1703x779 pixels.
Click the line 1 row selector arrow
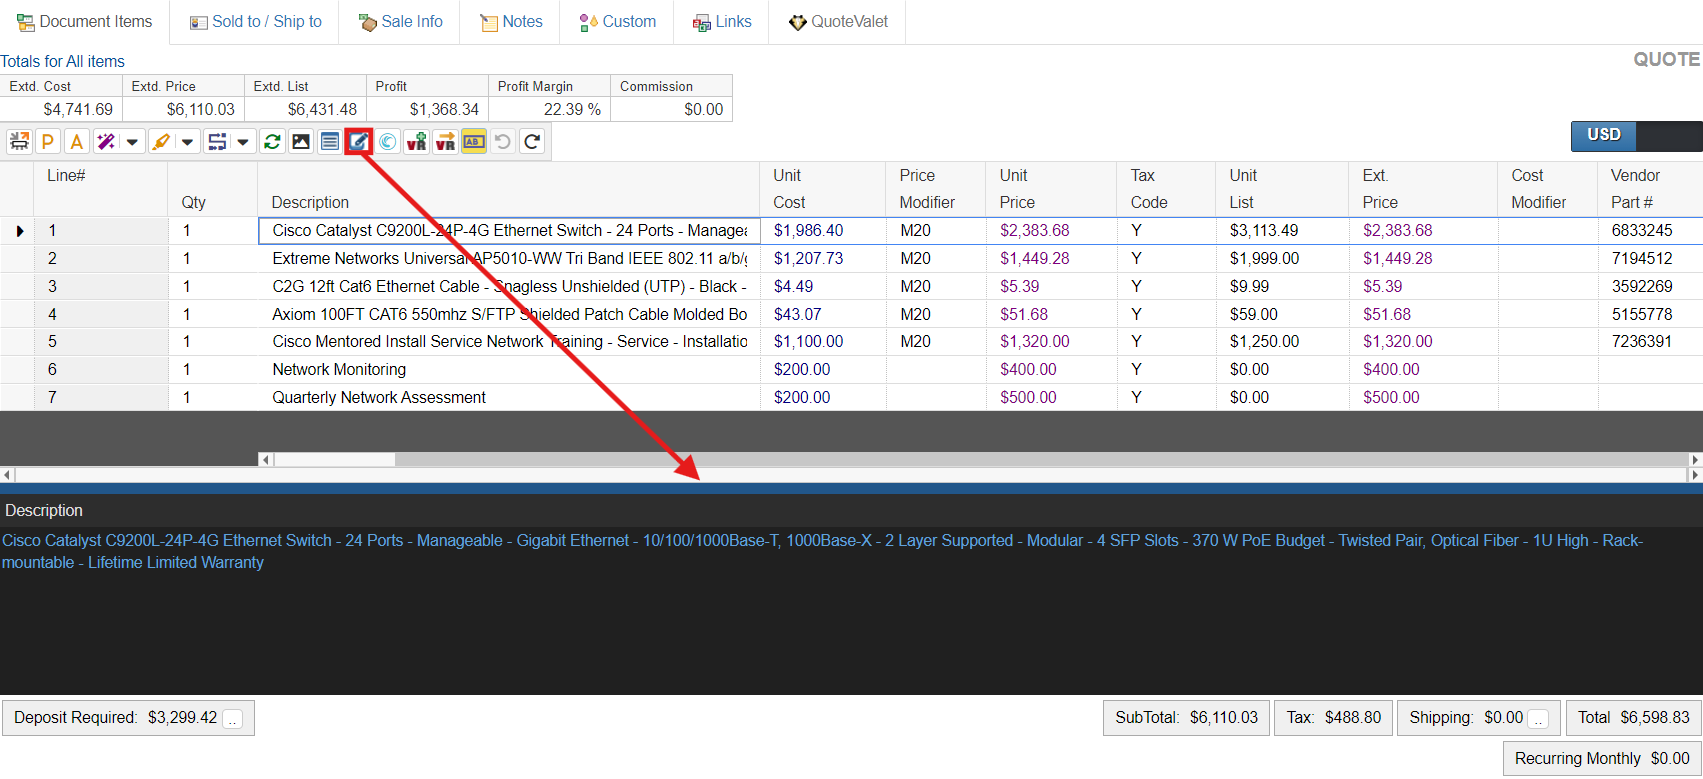(19, 231)
